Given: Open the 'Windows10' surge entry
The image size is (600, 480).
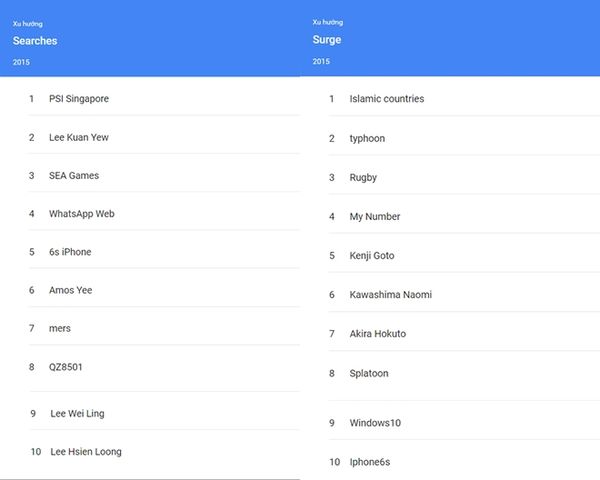Looking at the screenshot, I should [x=375, y=423].
